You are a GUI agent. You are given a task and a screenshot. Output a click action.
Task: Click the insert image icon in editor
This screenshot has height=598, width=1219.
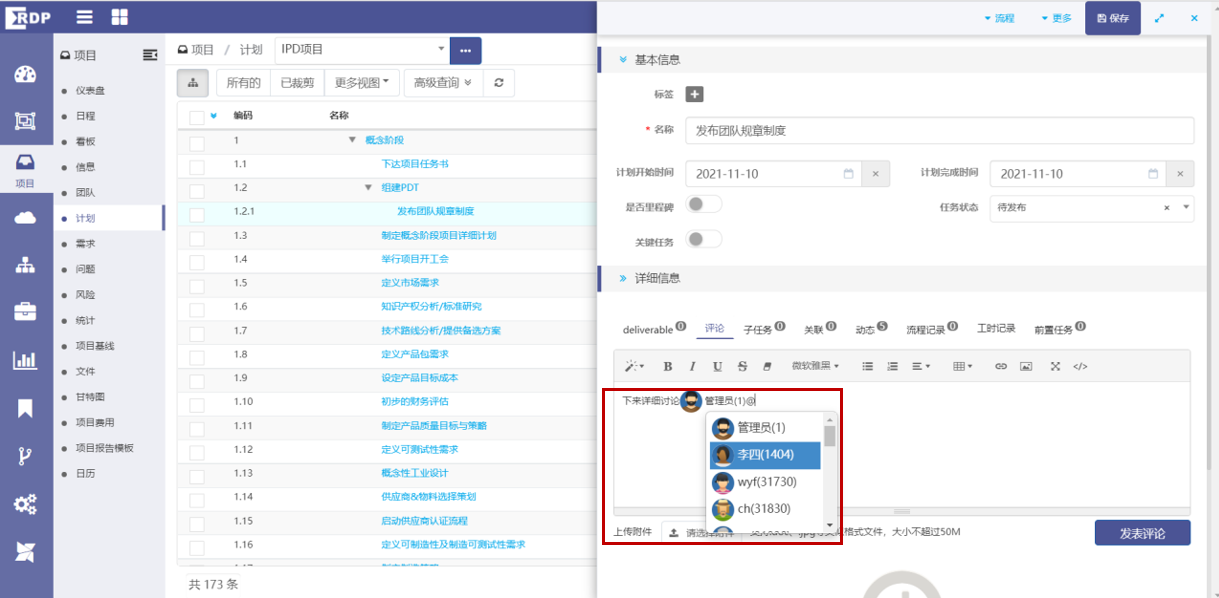[x=1026, y=367]
